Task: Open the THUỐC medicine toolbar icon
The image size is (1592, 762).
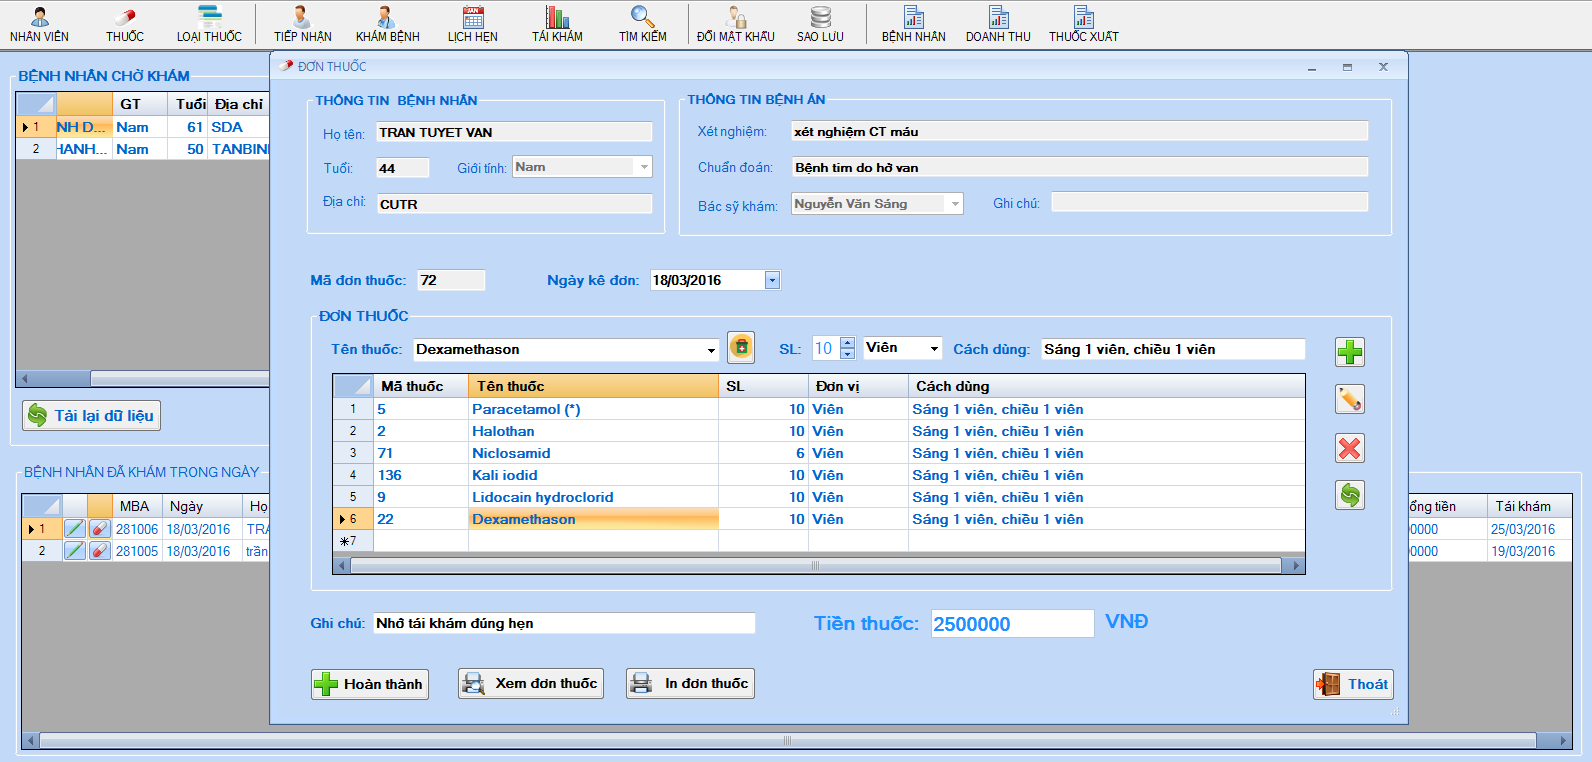Action: pos(125,25)
